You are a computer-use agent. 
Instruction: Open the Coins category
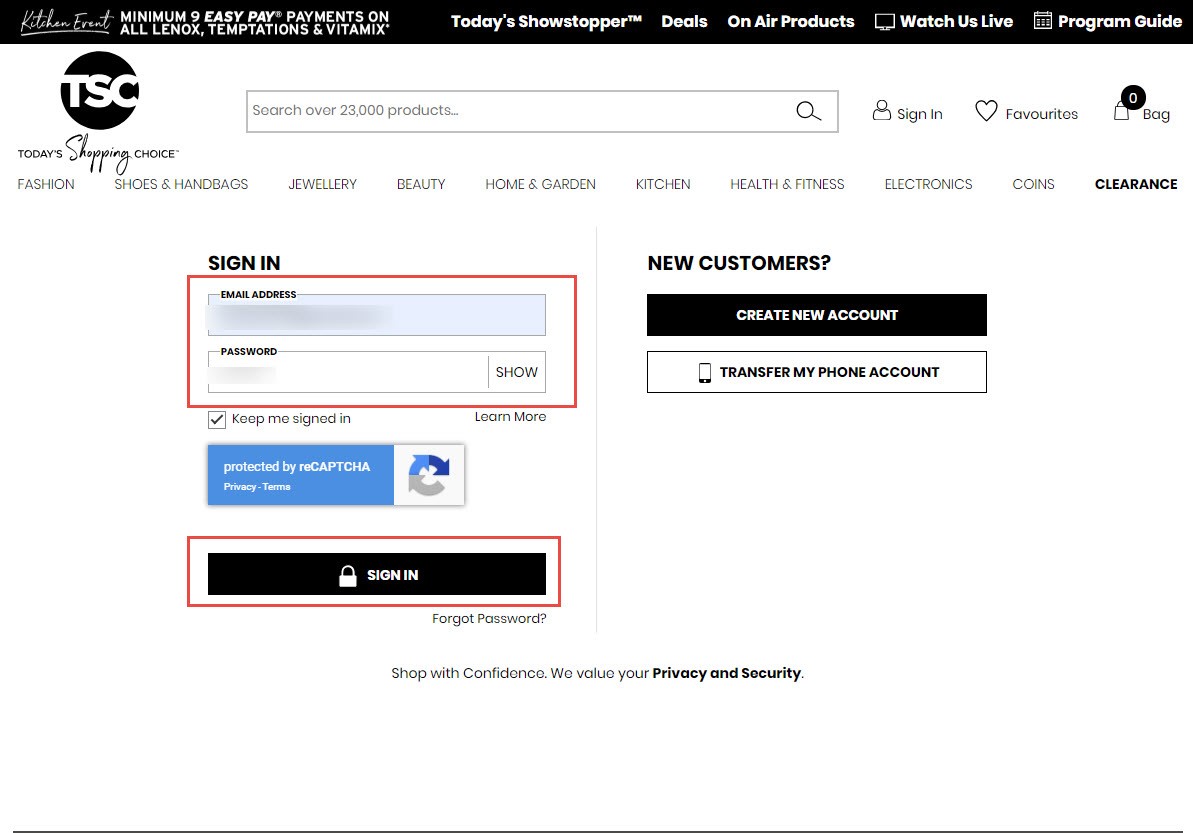pyautogui.click(x=1033, y=184)
